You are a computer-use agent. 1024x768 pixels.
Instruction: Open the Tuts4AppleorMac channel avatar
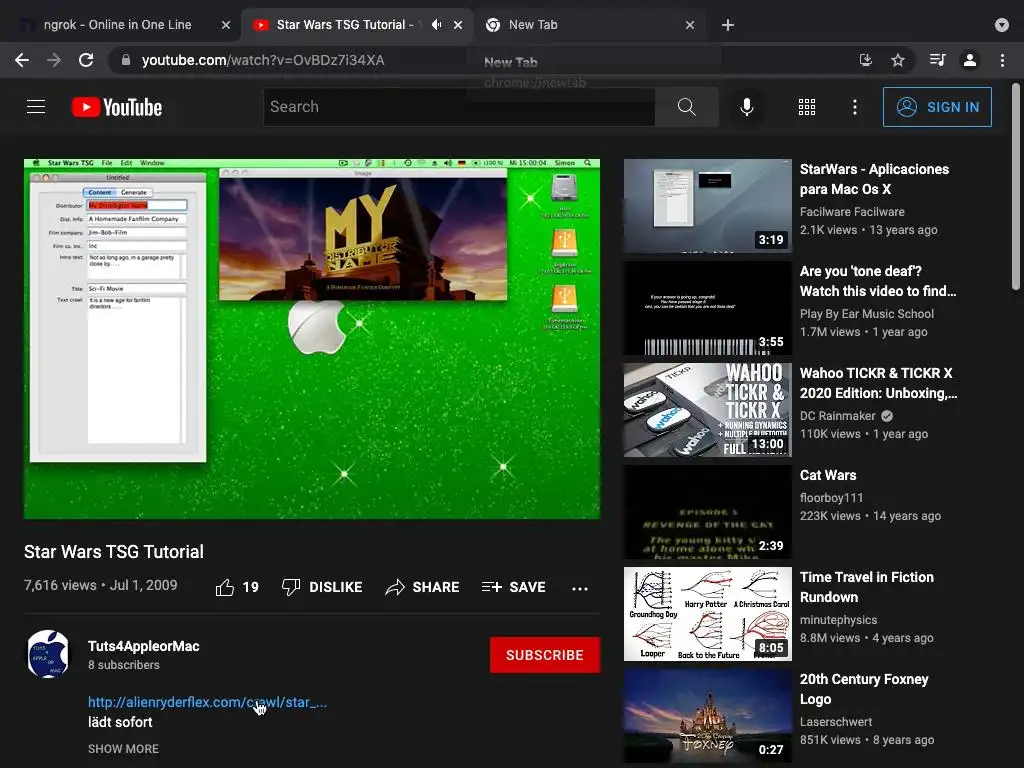[48, 654]
